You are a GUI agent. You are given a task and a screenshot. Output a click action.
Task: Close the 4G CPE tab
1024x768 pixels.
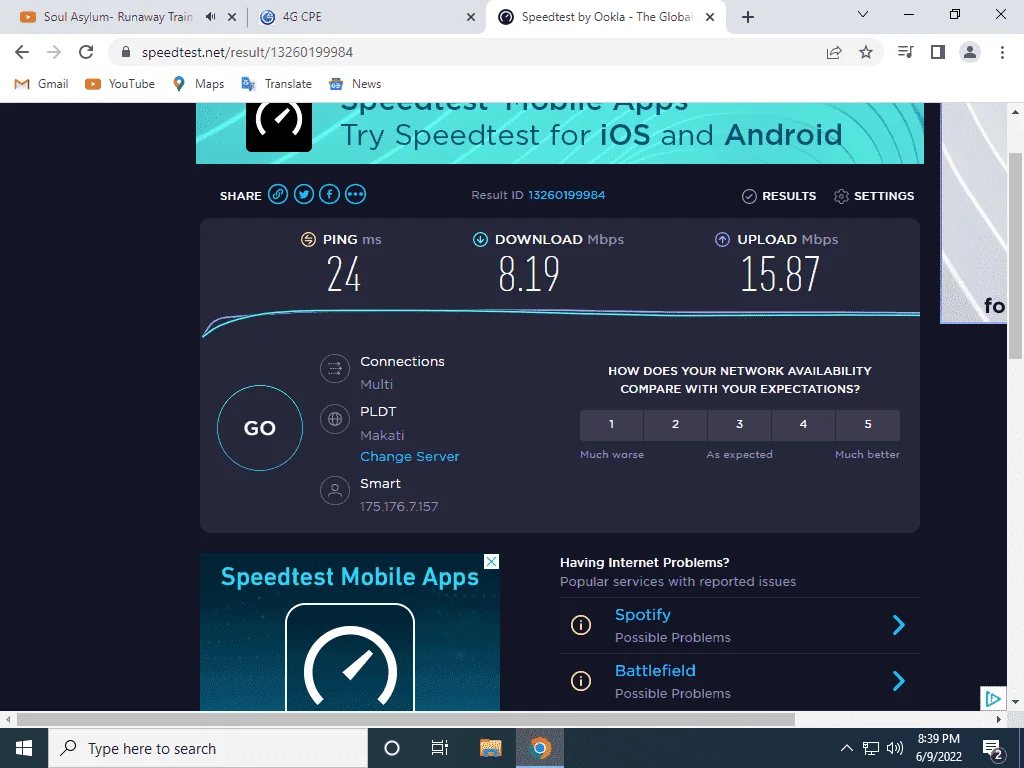pyautogui.click(x=471, y=18)
